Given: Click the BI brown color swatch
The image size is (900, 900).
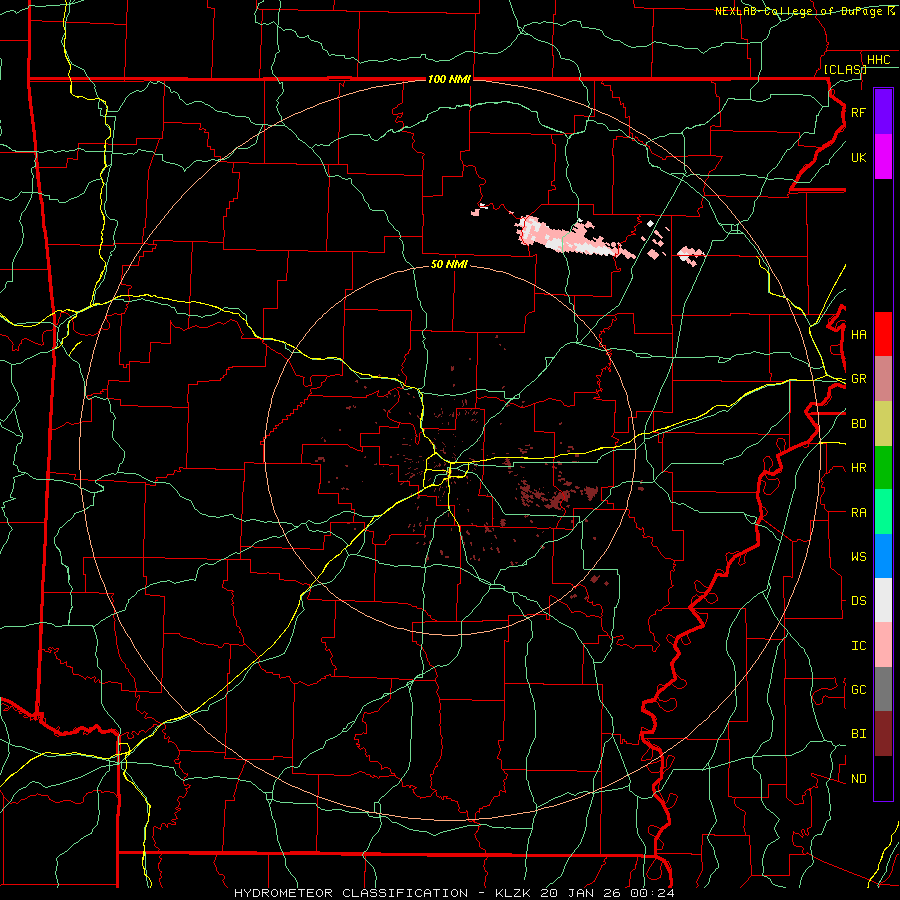Looking at the screenshot, I should [x=883, y=734].
